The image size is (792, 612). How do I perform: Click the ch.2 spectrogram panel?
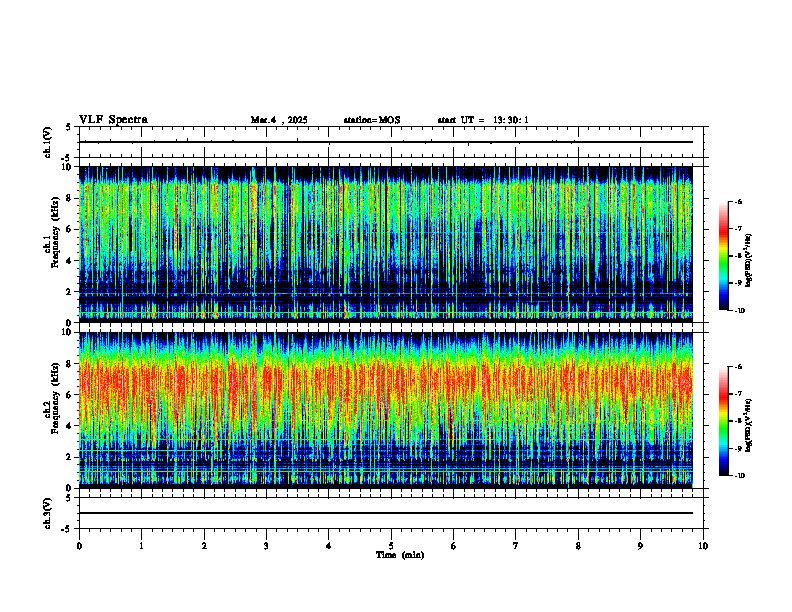coord(386,410)
